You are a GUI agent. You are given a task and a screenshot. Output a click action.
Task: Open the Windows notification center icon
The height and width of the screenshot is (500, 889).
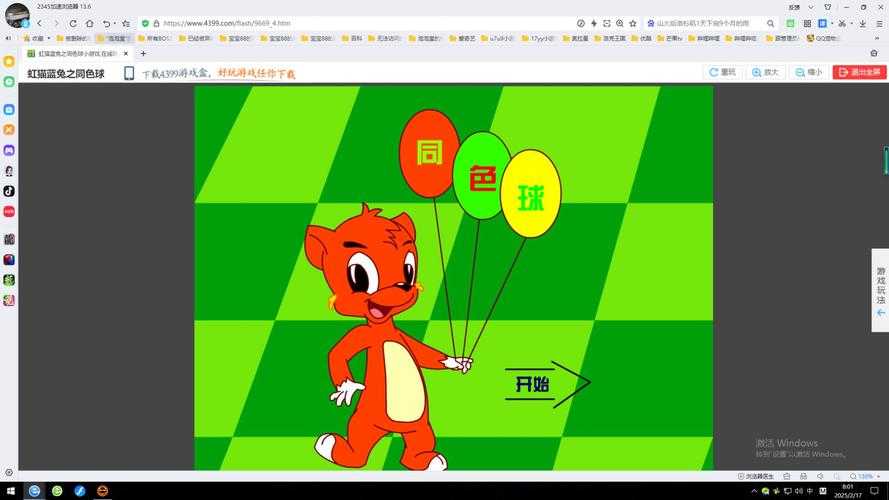tap(875, 491)
